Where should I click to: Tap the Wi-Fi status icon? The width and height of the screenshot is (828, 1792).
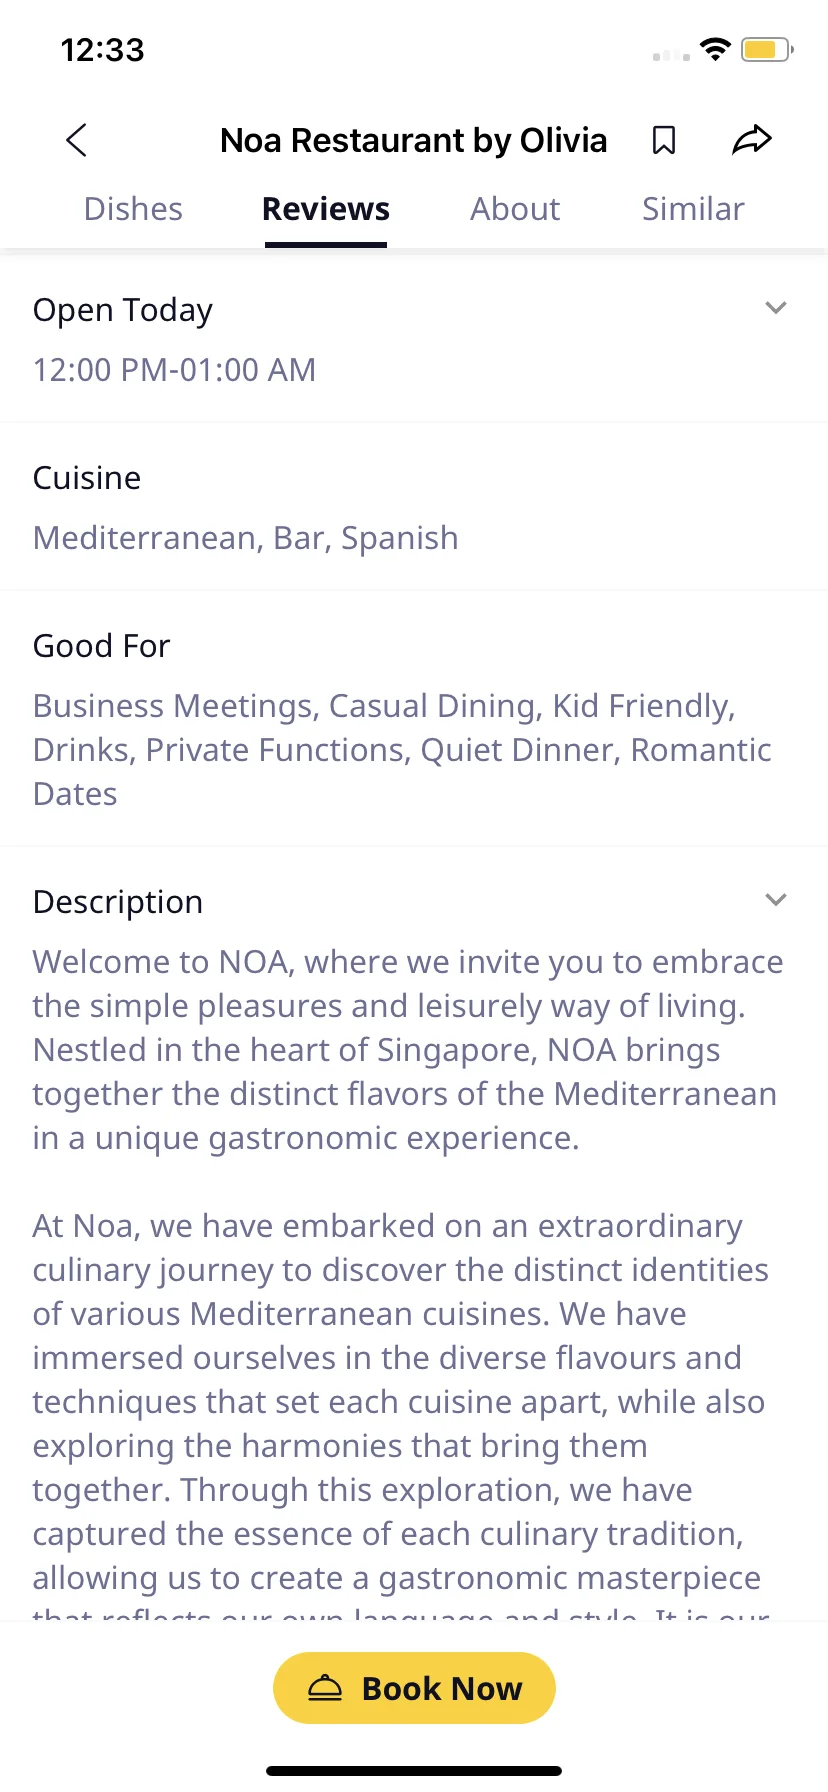715,49
